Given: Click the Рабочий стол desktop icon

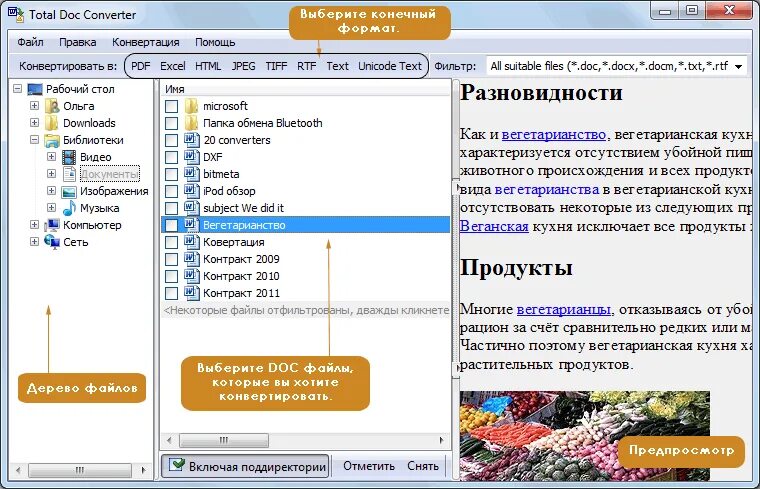Looking at the screenshot, I should 35,89.
